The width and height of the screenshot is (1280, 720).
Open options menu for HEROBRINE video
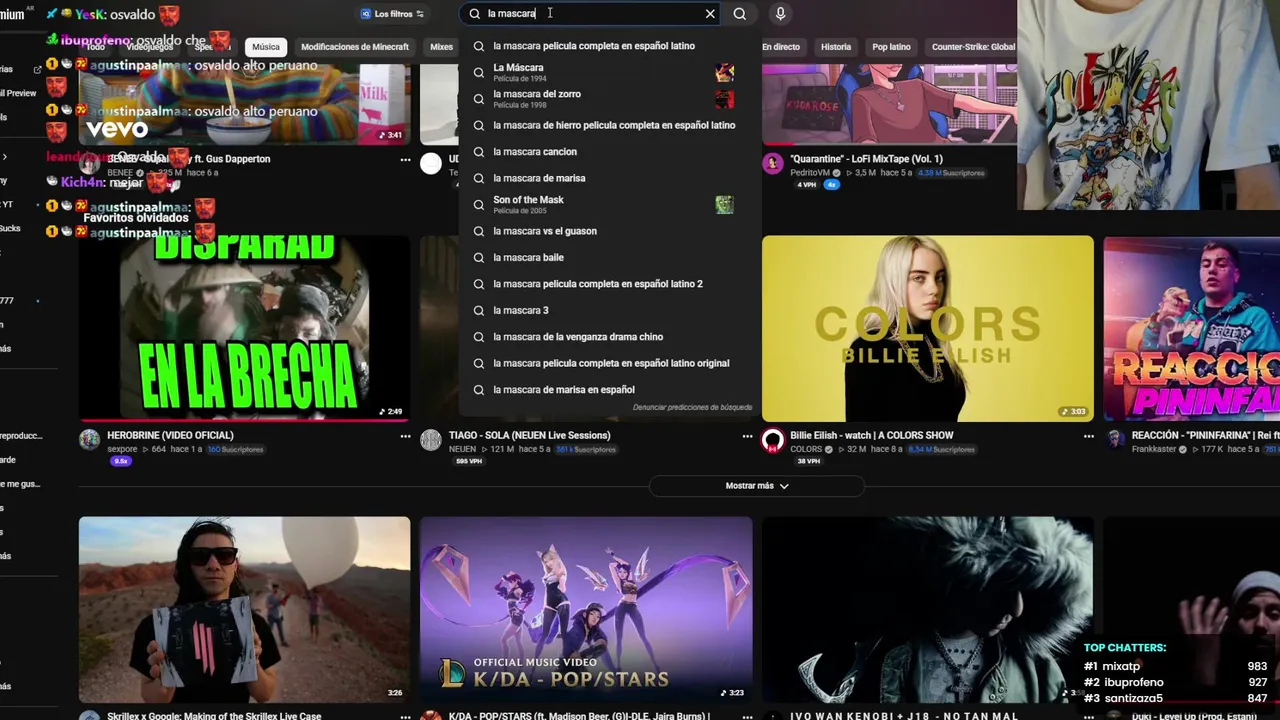[x=405, y=436]
